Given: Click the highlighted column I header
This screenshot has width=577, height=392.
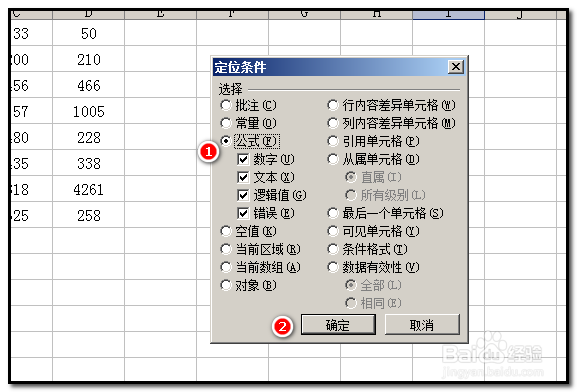Looking at the screenshot, I should [x=449, y=15].
